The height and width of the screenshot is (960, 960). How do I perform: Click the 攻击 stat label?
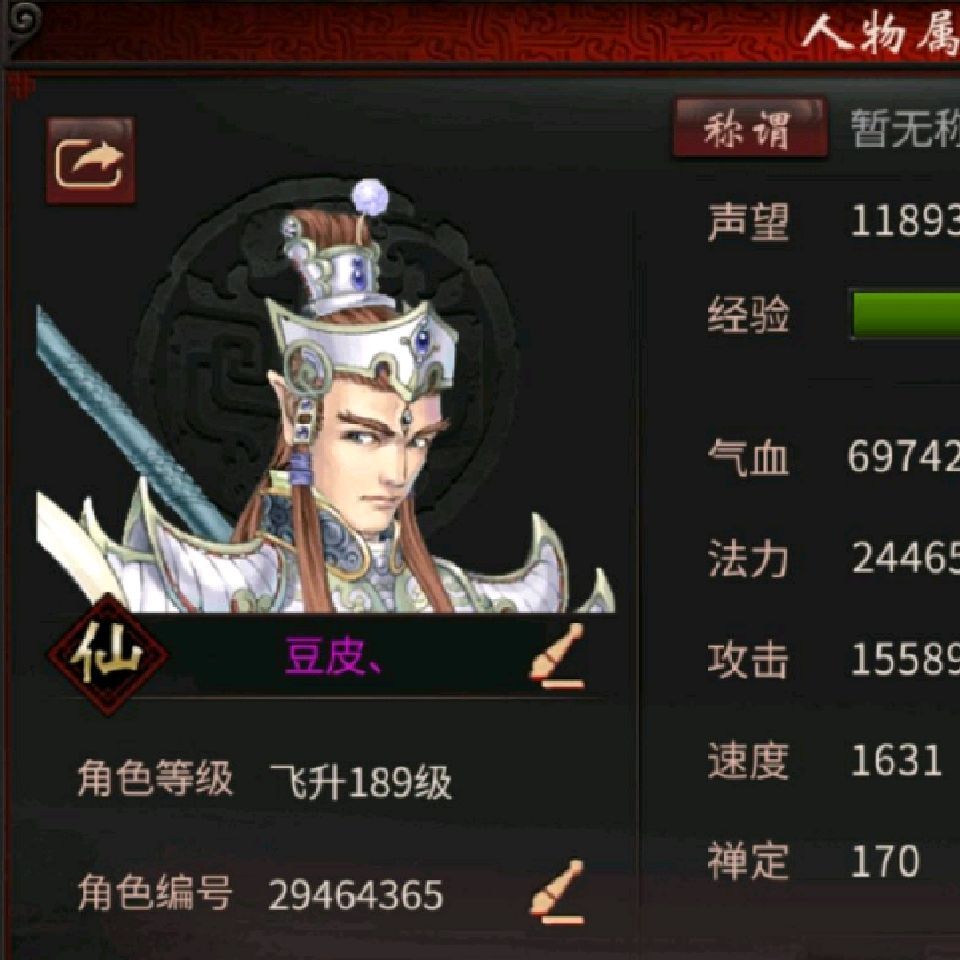pos(748,660)
